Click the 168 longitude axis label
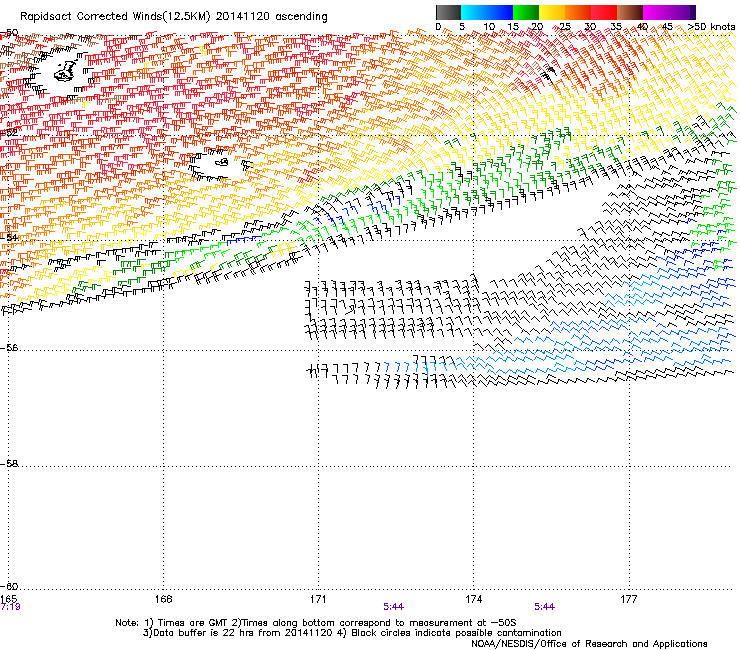This screenshot has height=650, width=740. click(163, 599)
